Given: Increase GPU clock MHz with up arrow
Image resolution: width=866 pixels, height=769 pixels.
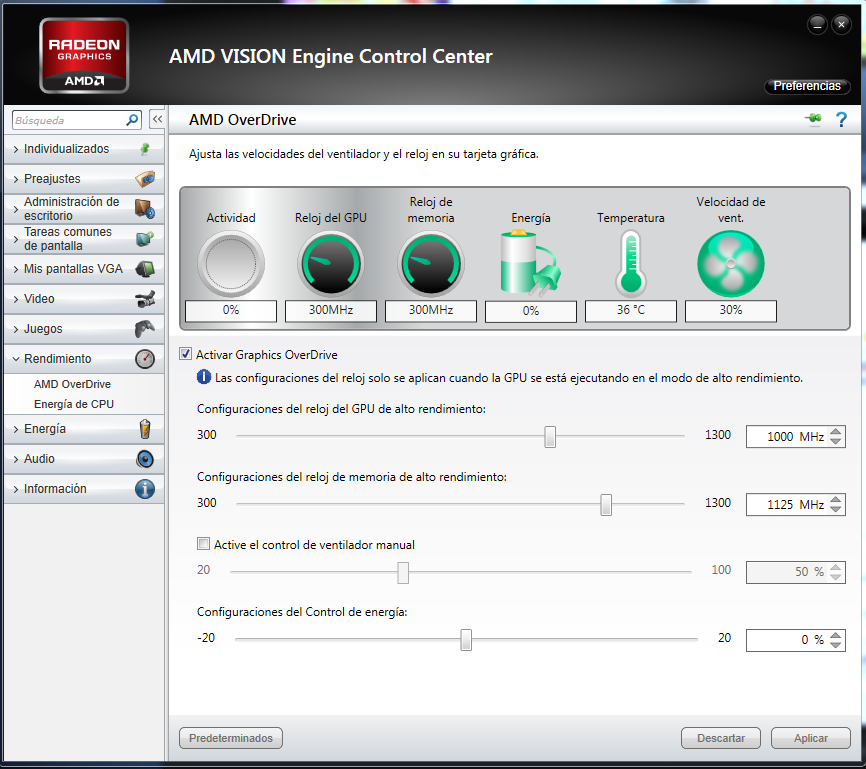Looking at the screenshot, I should [836, 431].
